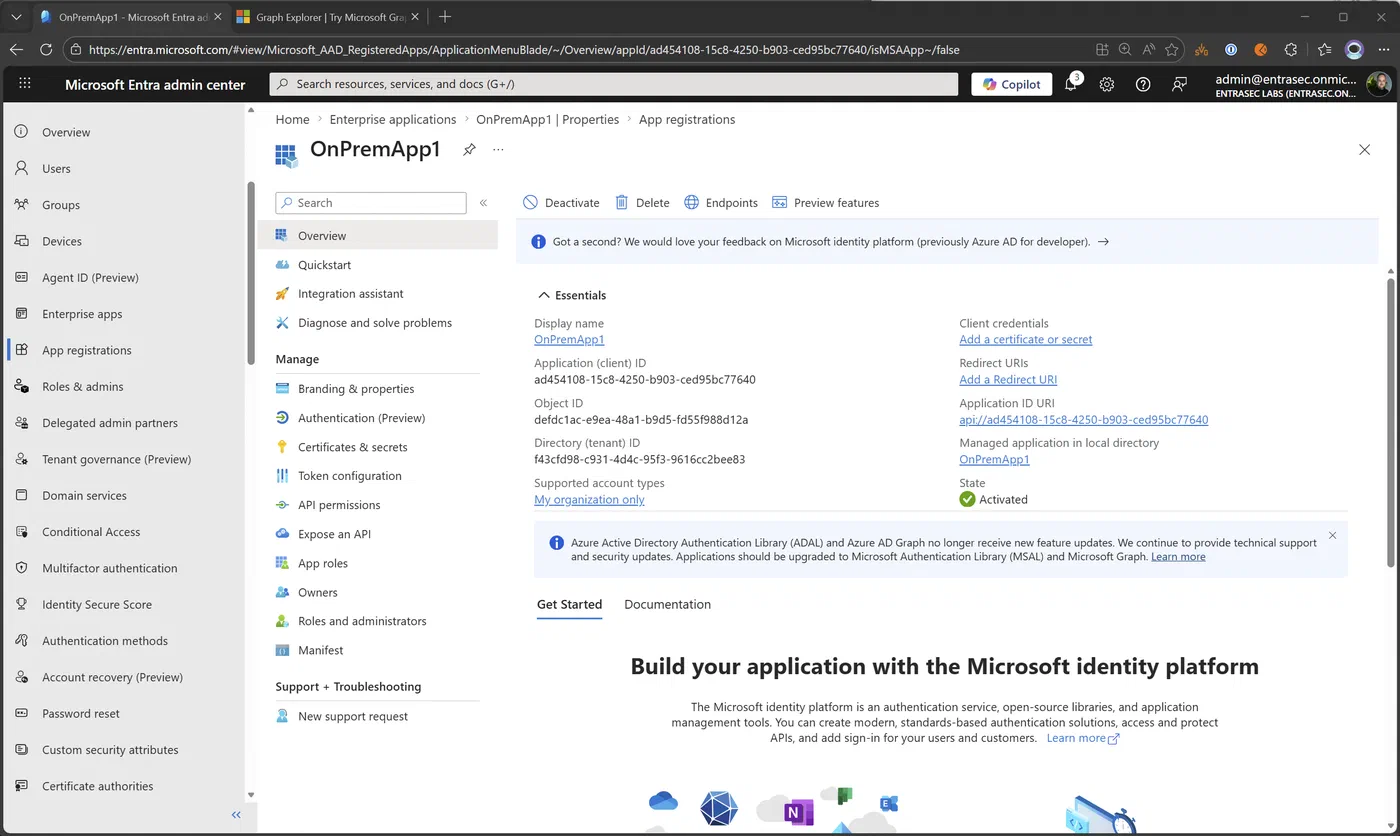Switch to the Graph Explorer browser tab
Viewport: 1400px width, 836px height.
(x=328, y=17)
